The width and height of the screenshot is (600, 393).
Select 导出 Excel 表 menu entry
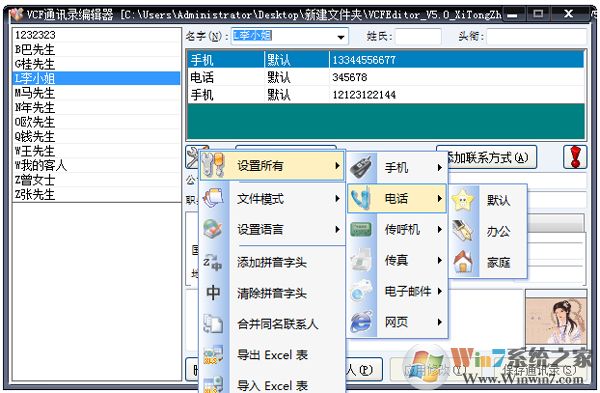click(272, 355)
